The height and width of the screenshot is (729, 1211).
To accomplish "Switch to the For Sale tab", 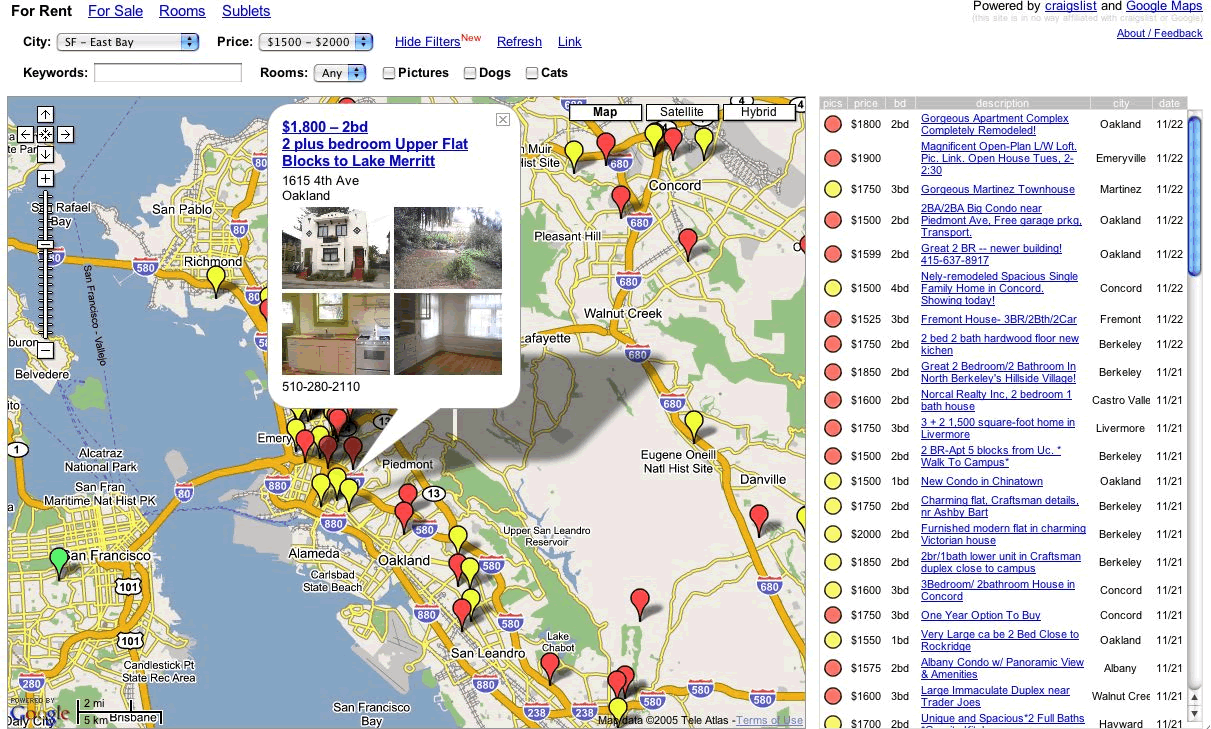I will [x=115, y=11].
